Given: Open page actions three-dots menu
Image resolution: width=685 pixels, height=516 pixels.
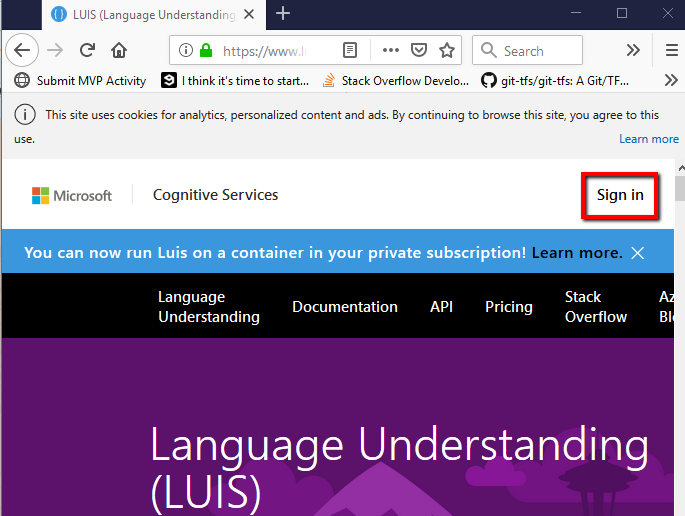Looking at the screenshot, I should pos(391,50).
